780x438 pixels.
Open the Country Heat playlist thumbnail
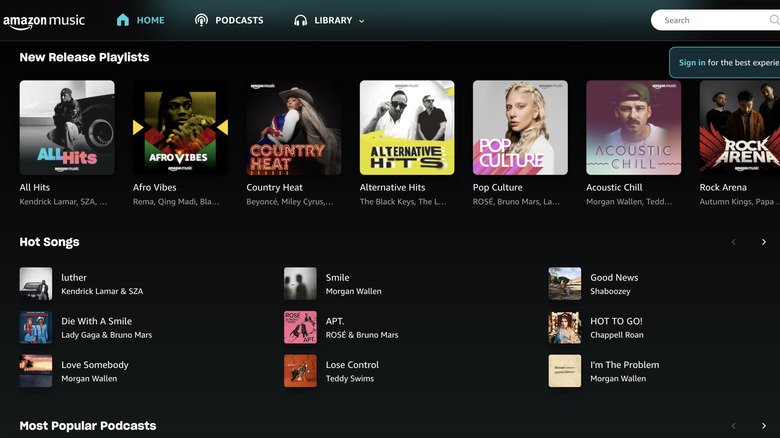click(x=294, y=128)
